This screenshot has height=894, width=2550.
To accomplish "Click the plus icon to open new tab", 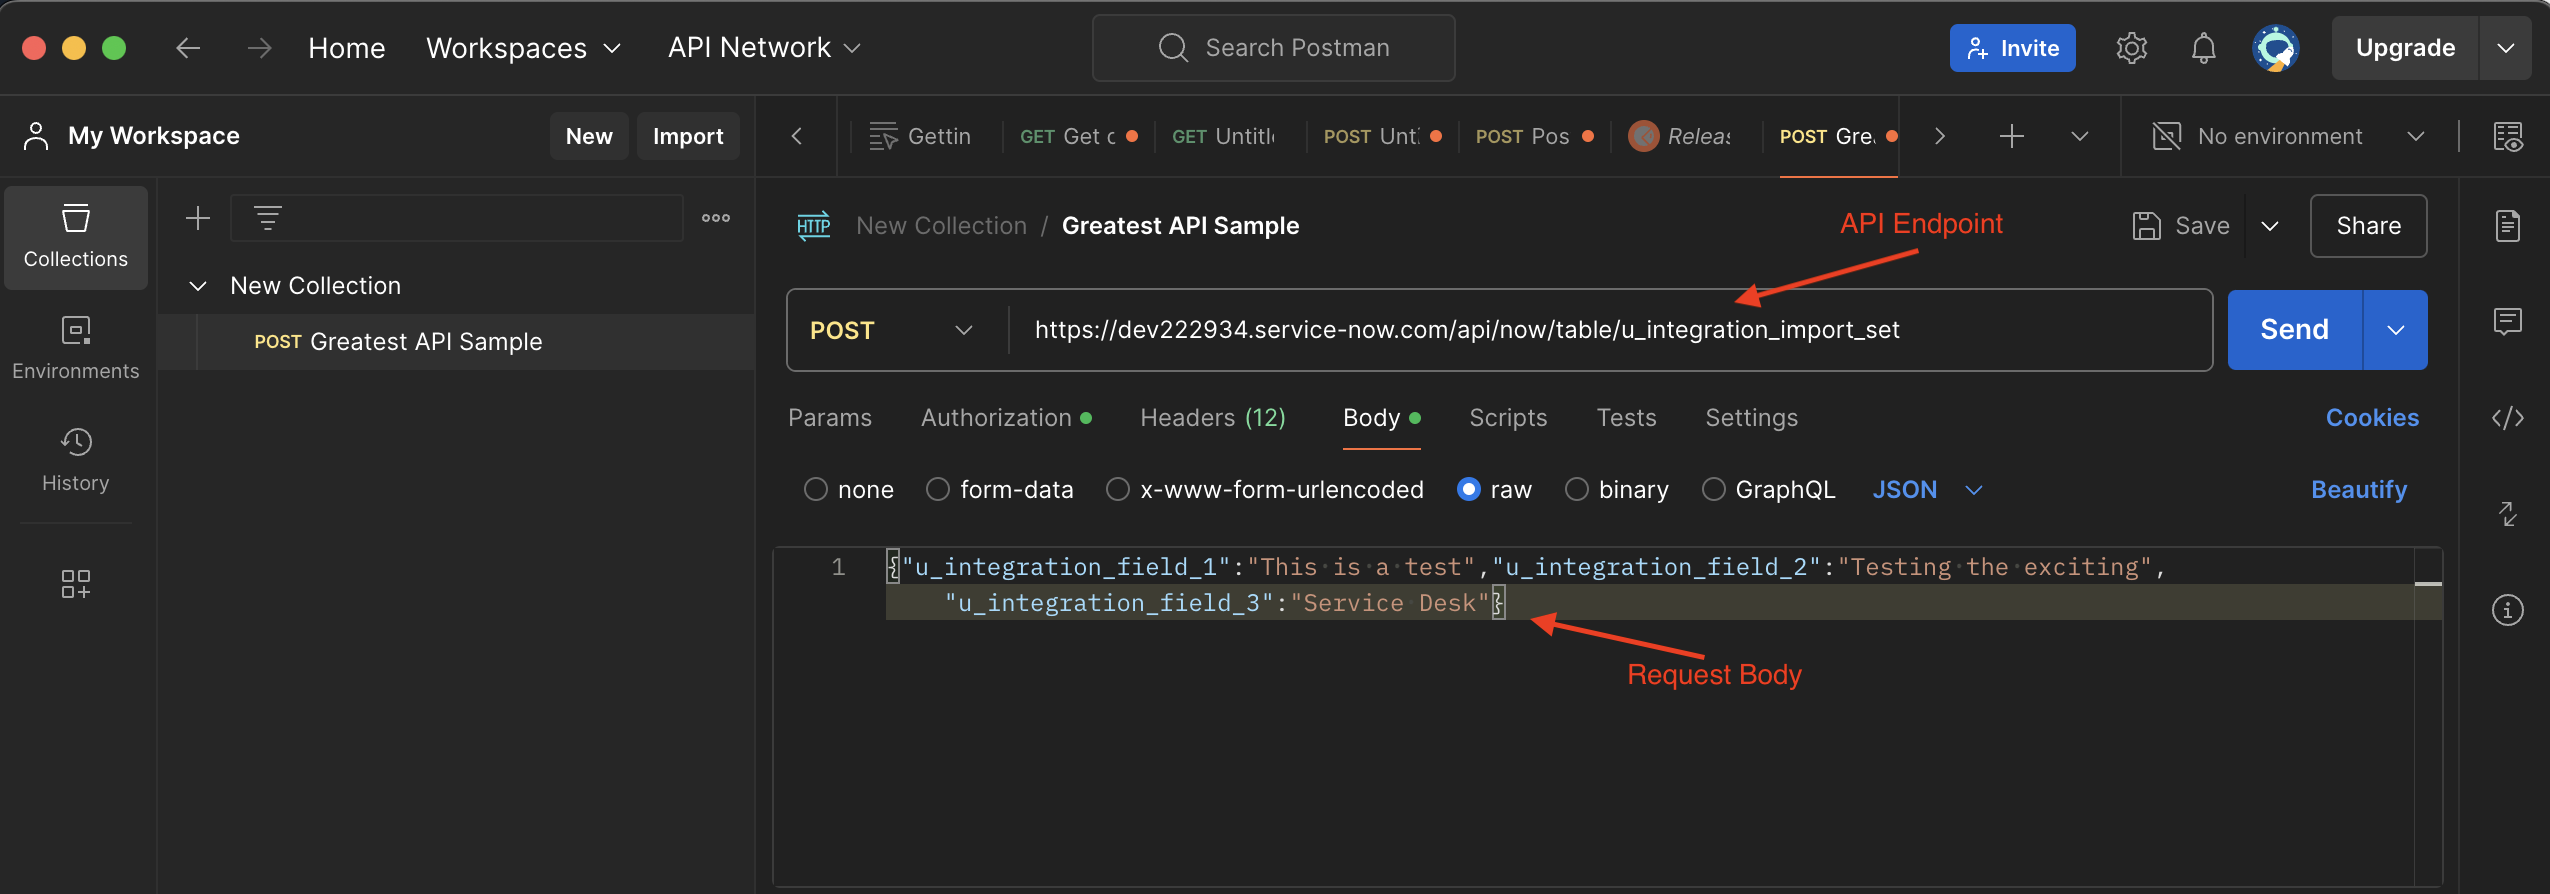I will [x=2011, y=136].
